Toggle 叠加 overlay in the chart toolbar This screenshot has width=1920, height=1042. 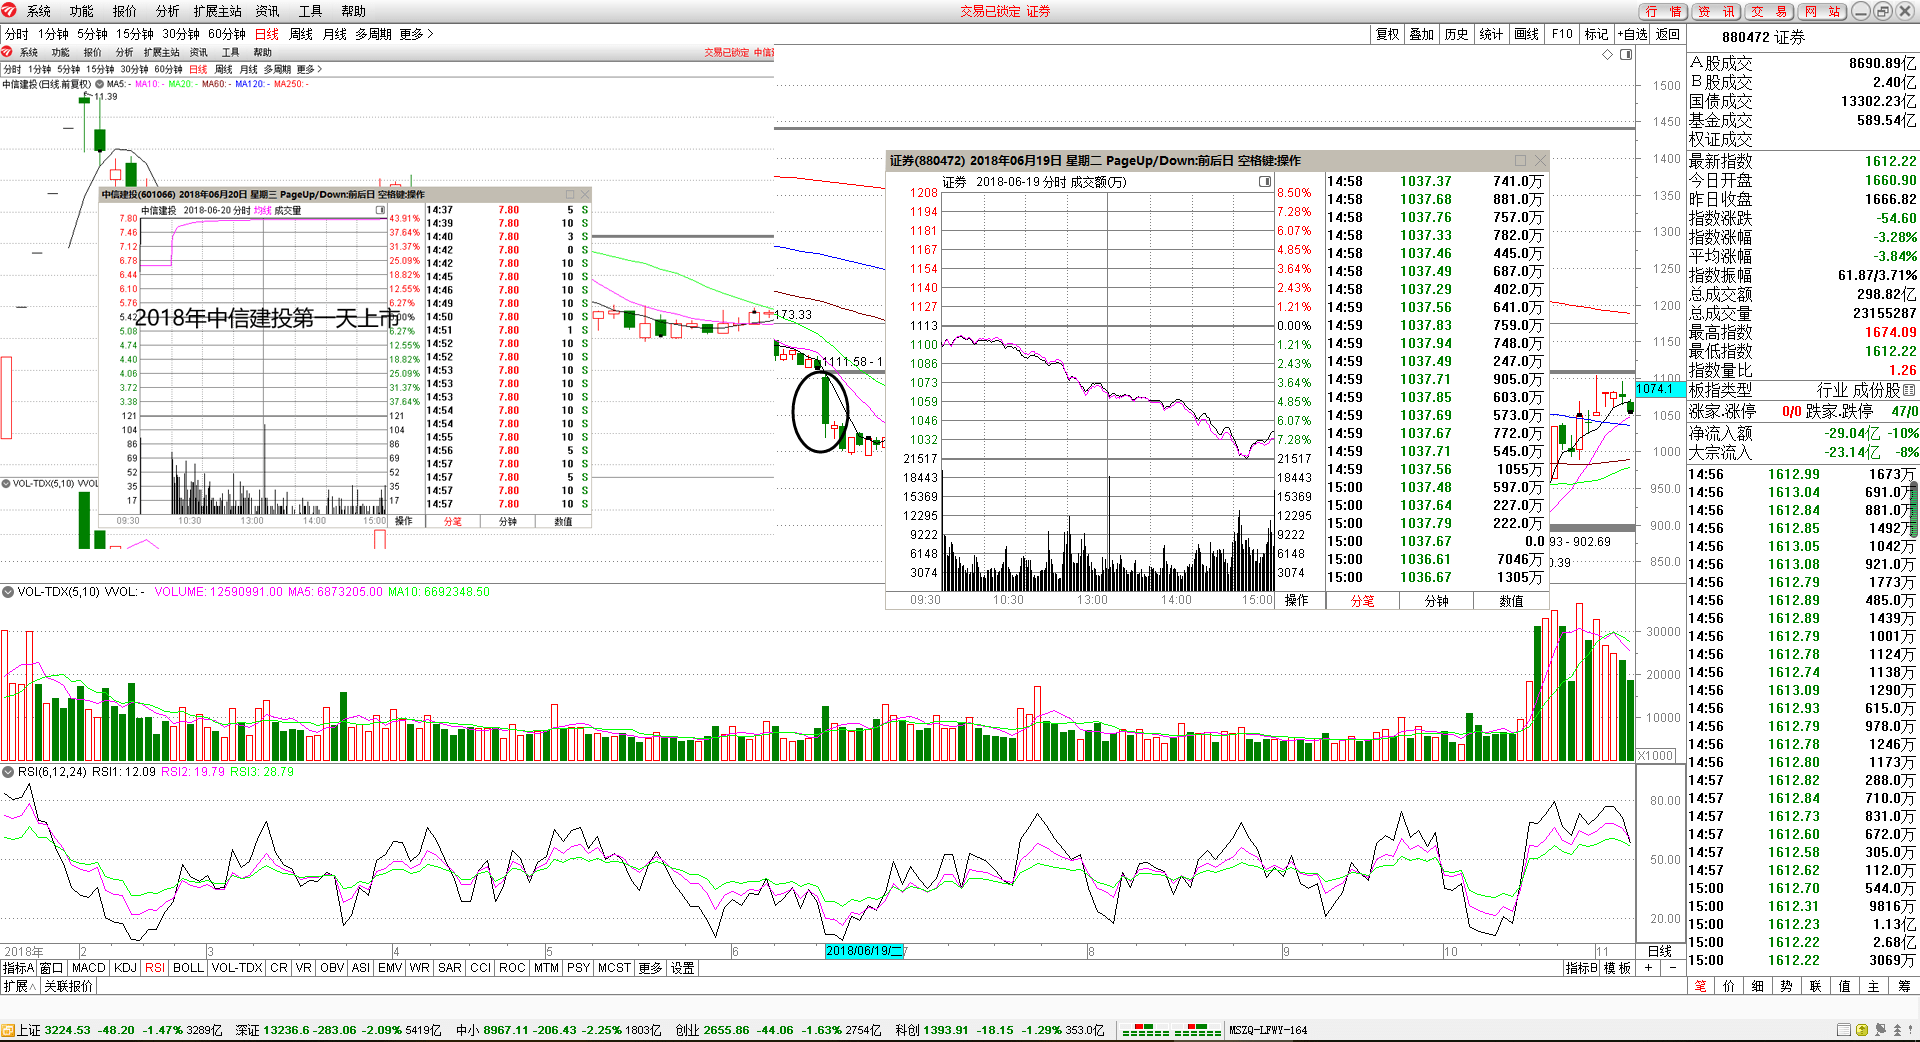(x=1421, y=34)
